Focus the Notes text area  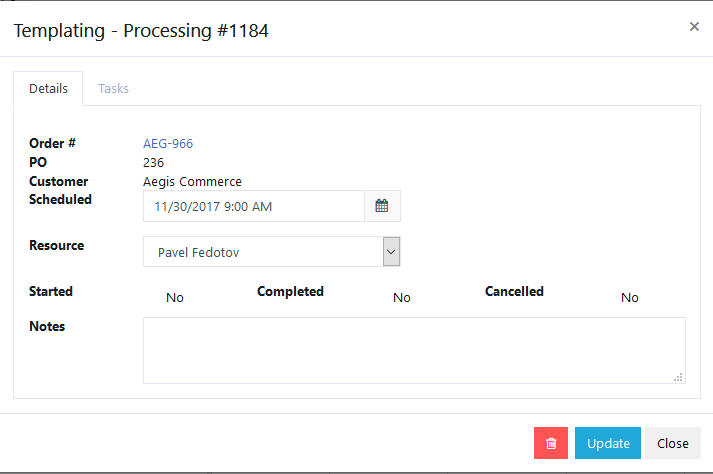point(413,350)
